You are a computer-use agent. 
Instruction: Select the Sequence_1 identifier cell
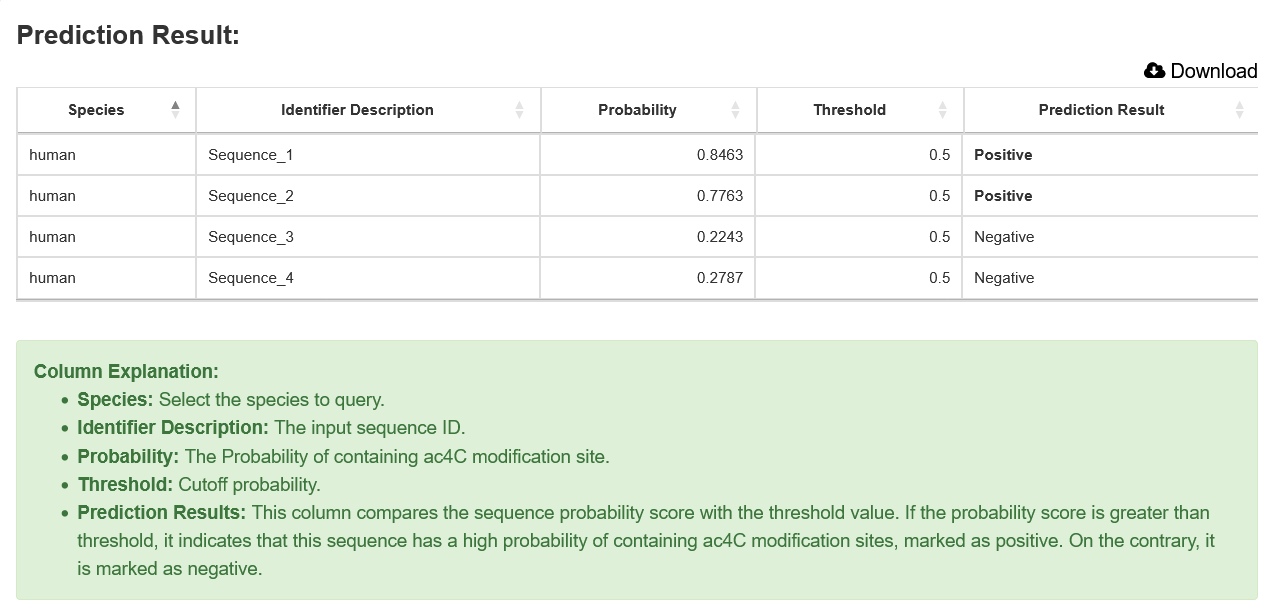pos(251,155)
